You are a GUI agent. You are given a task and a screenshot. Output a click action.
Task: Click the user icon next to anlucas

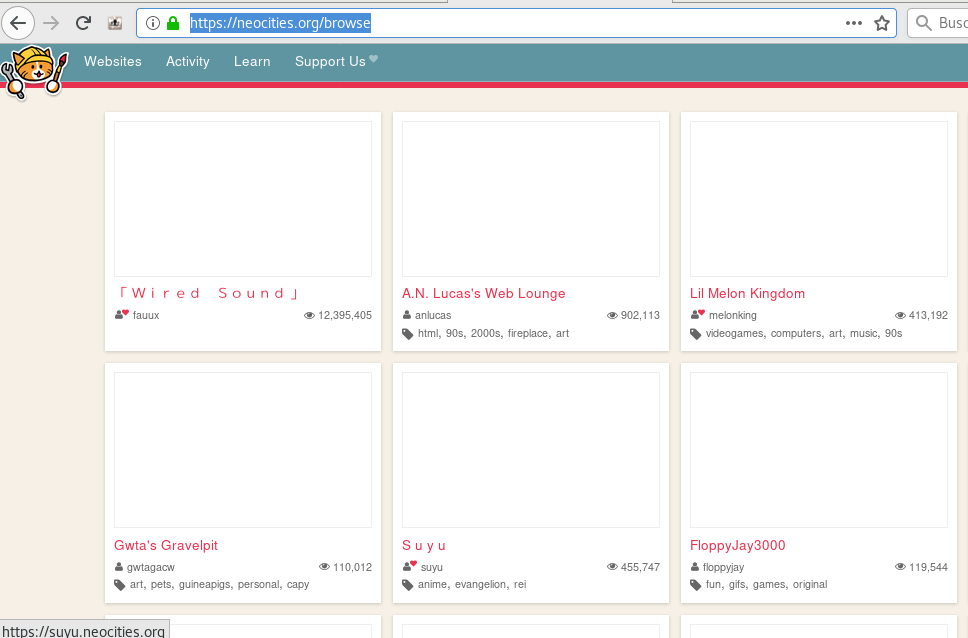[x=408, y=314]
